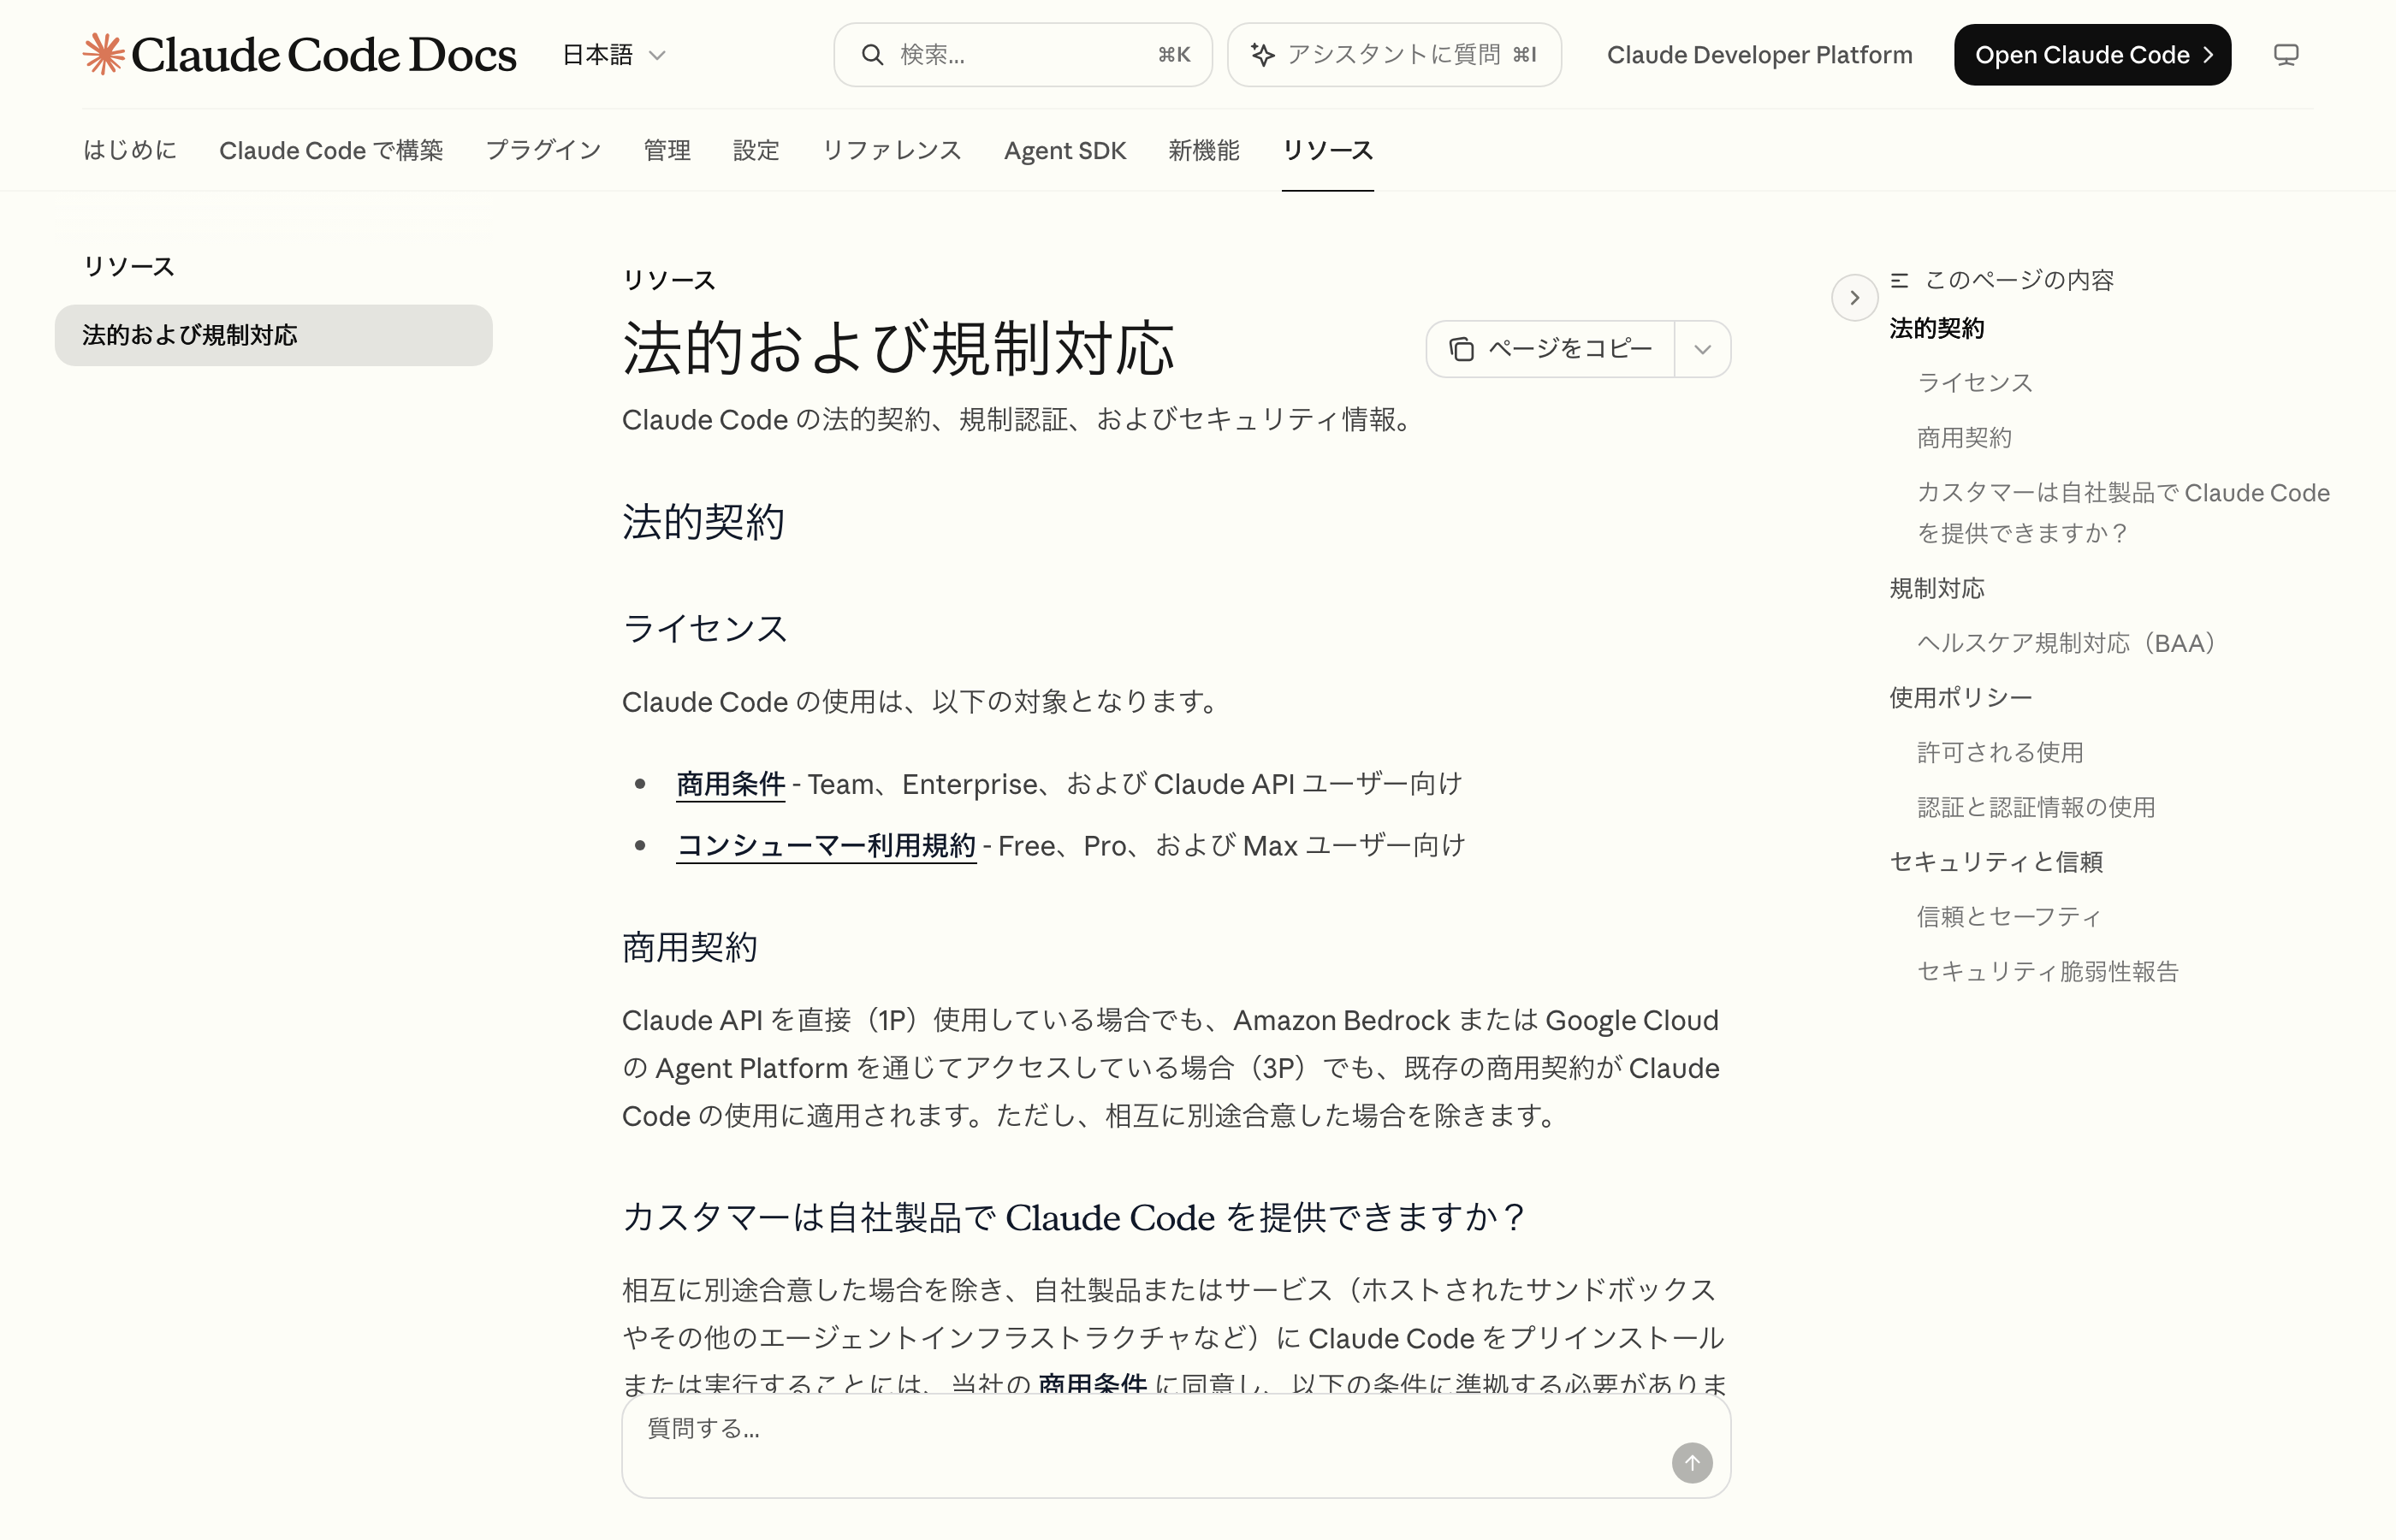Jump to 信頼とセーフティ in page contents
The image size is (2396, 1540).
pyautogui.click(x=2009, y=917)
